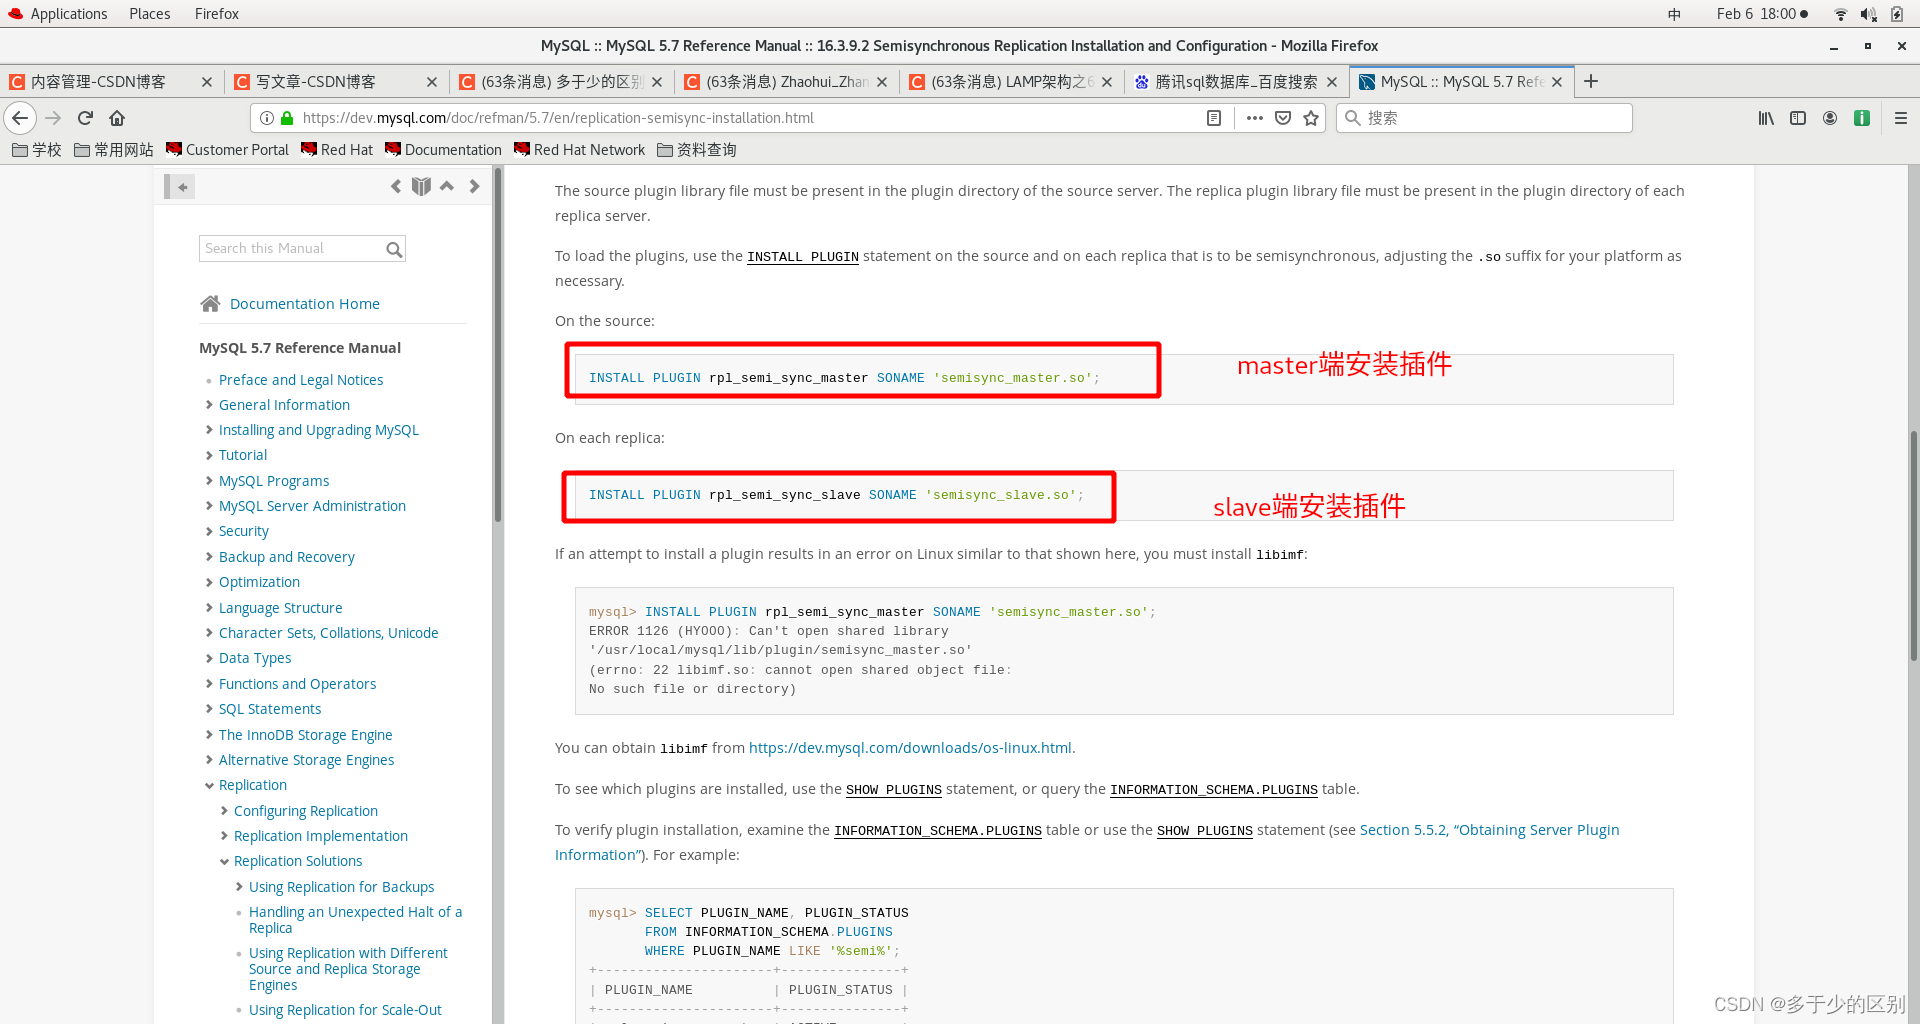Go up one level in manual
The height and width of the screenshot is (1024, 1920).
447,186
